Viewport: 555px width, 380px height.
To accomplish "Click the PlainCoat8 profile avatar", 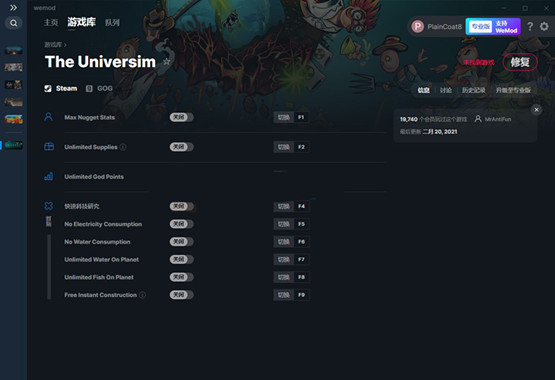I will click(x=418, y=27).
